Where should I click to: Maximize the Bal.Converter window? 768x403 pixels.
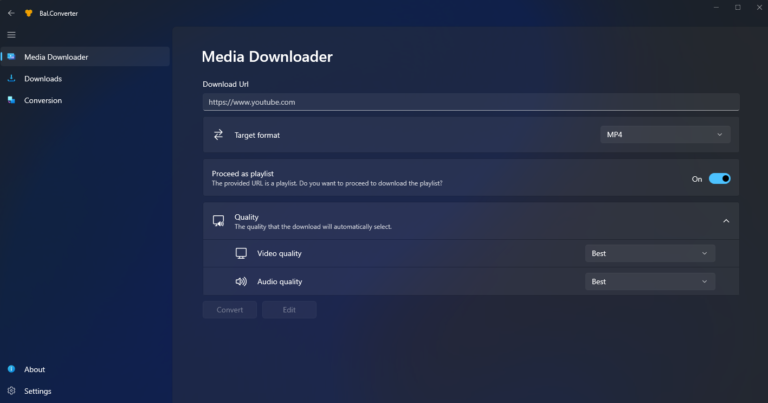[x=738, y=8]
